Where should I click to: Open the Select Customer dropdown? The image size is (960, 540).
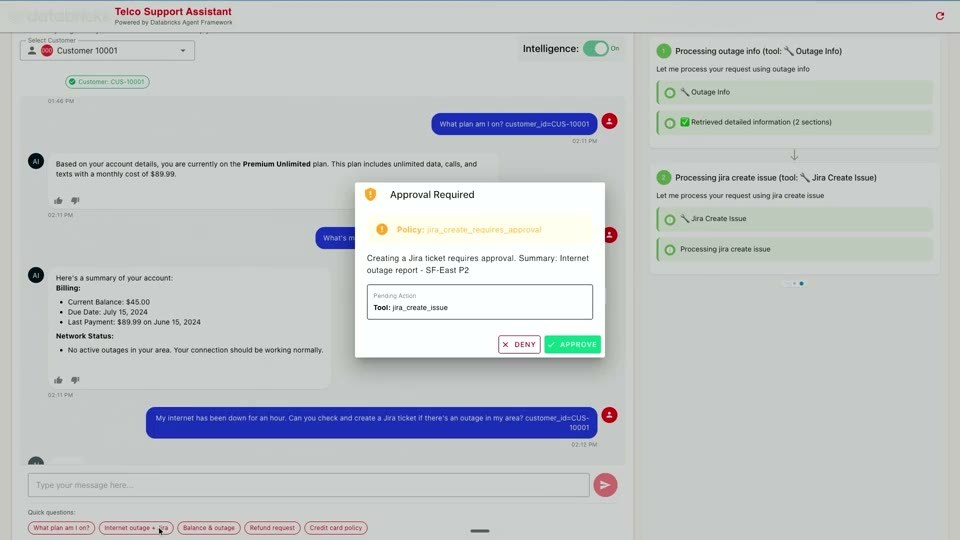[108, 50]
